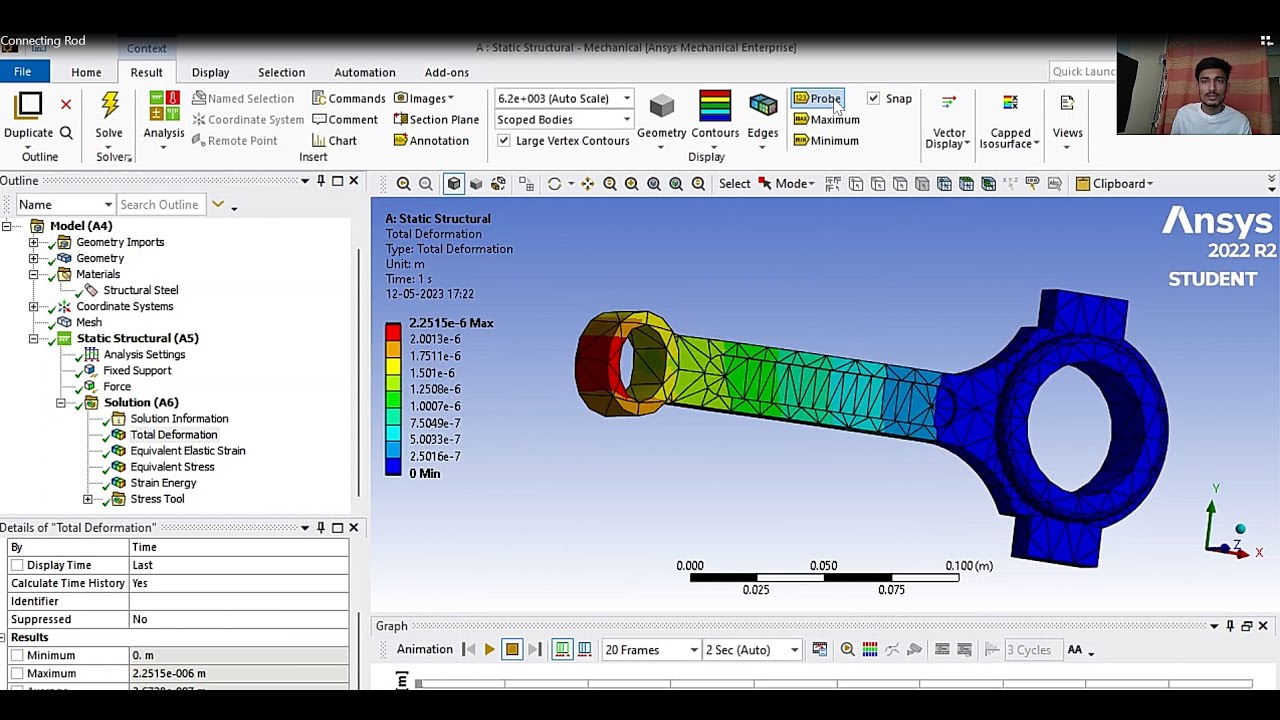1280x720 pixels.
Task: Click the Geometry display cube icon
Action: pos(661,106)
